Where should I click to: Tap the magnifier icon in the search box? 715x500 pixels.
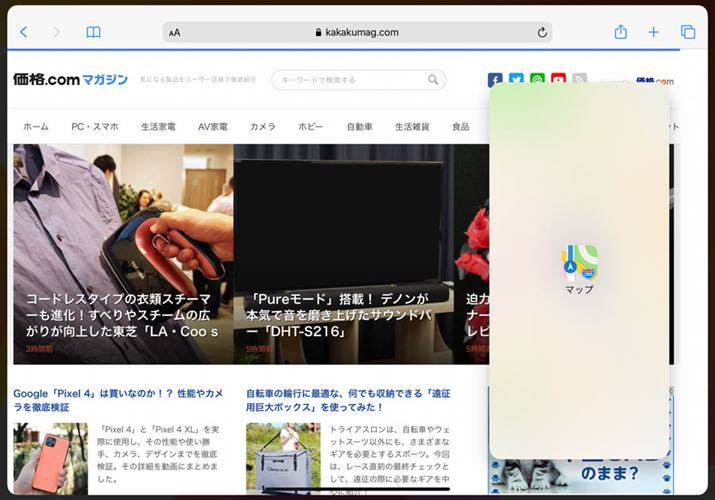pyautogui.click(x=434, y=80)
